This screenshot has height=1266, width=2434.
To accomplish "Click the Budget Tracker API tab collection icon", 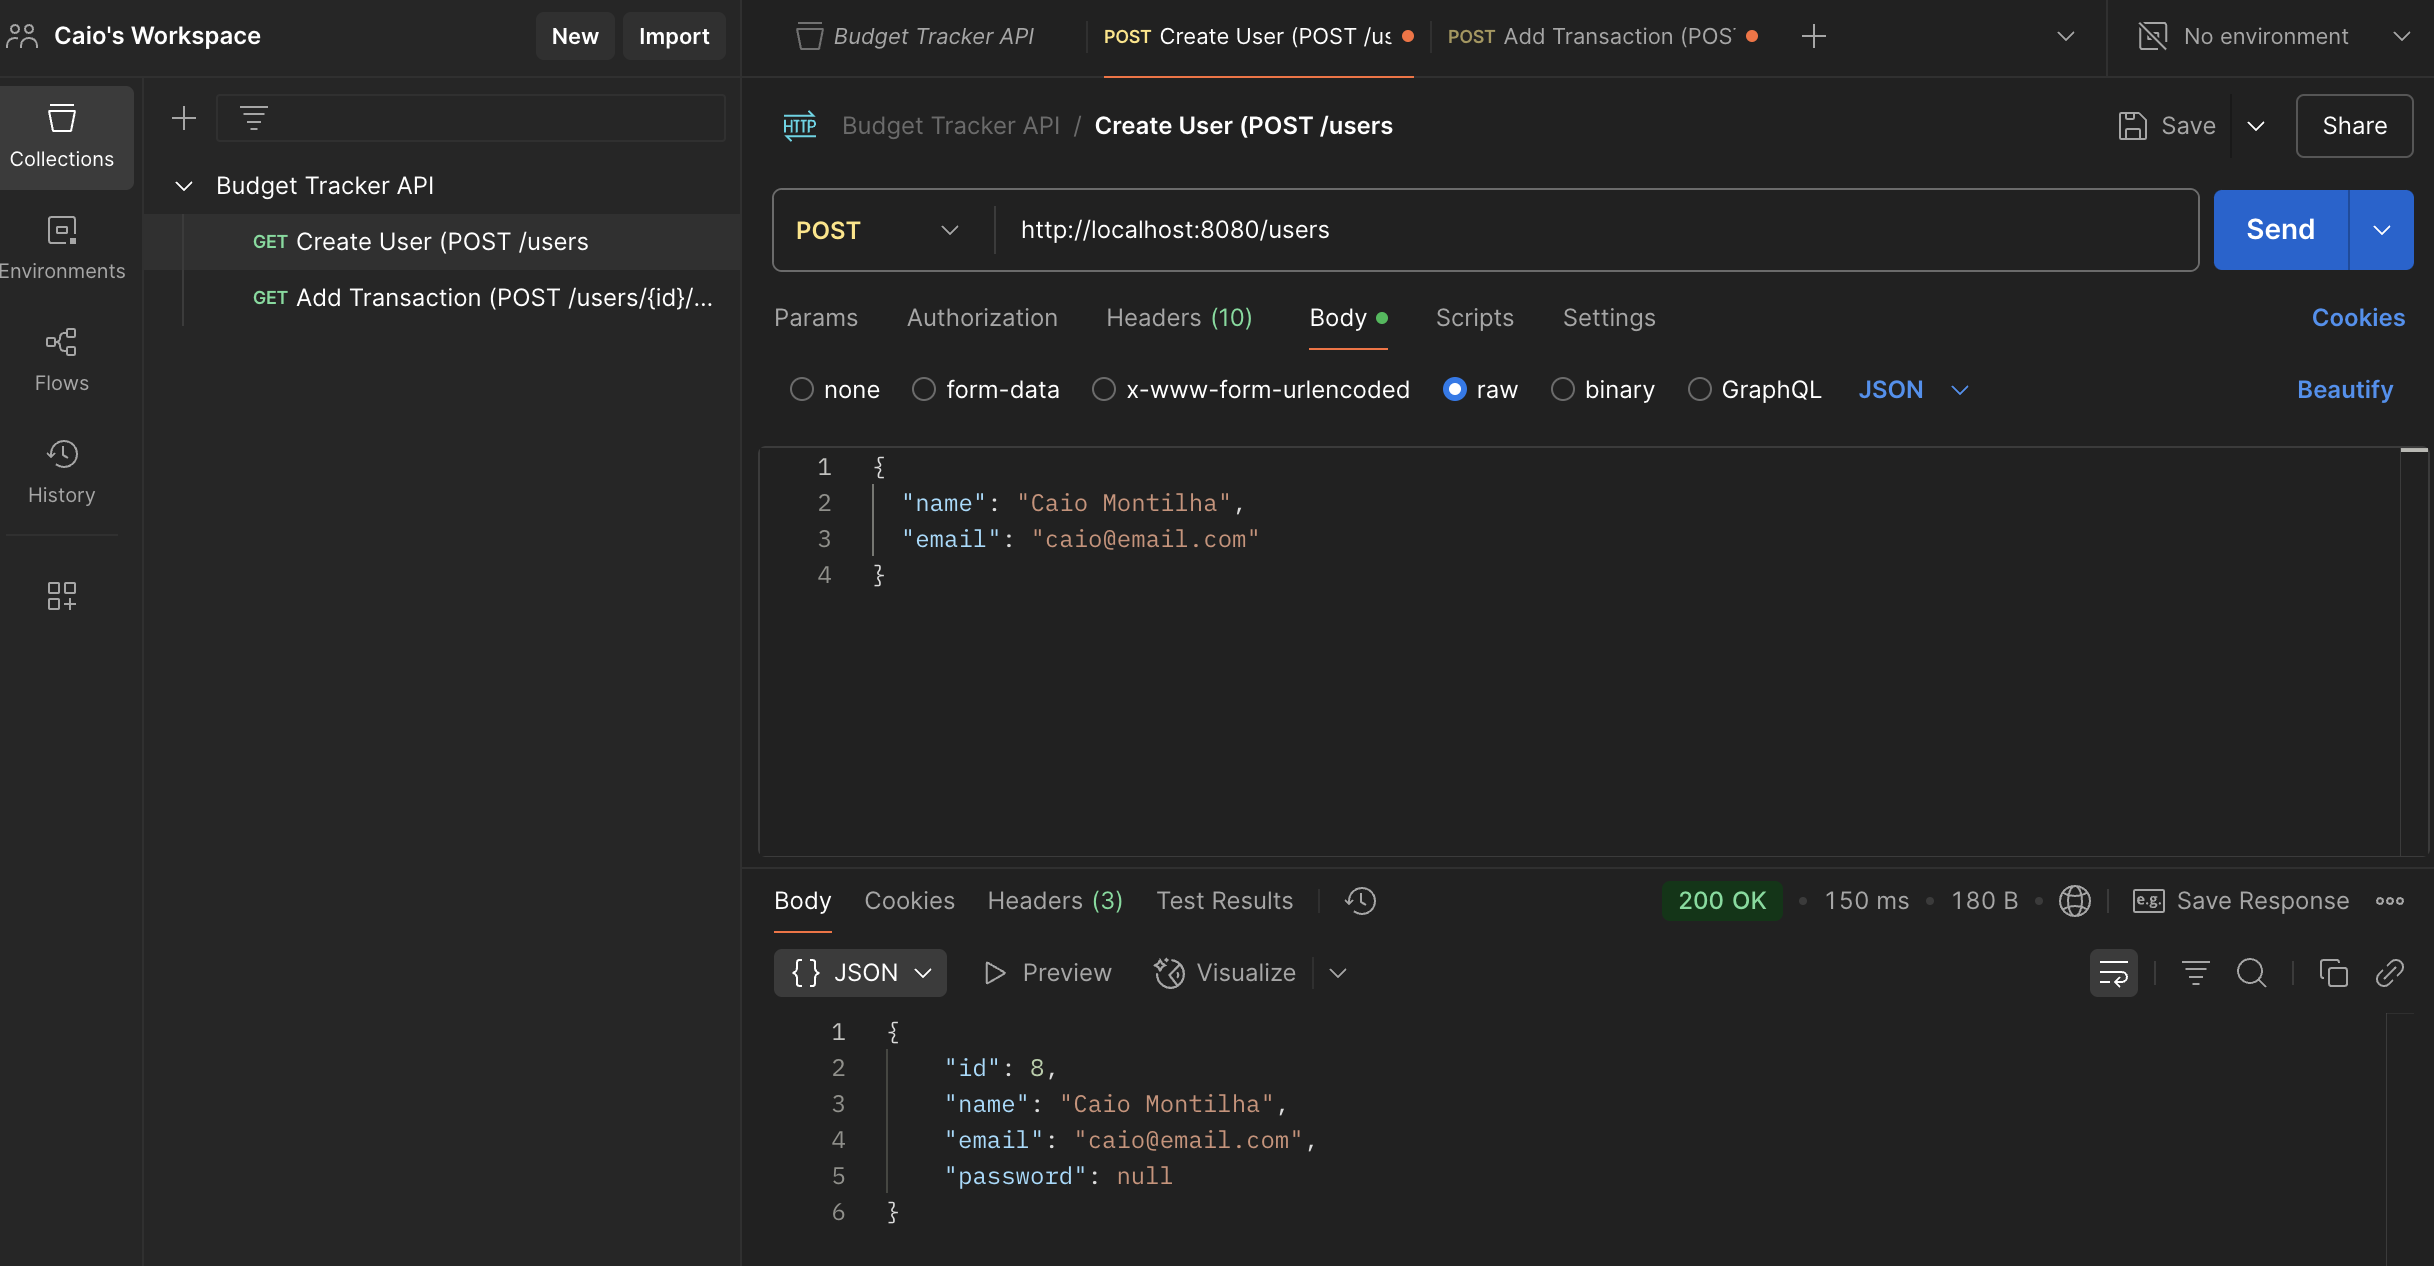I will coord(809,36).
